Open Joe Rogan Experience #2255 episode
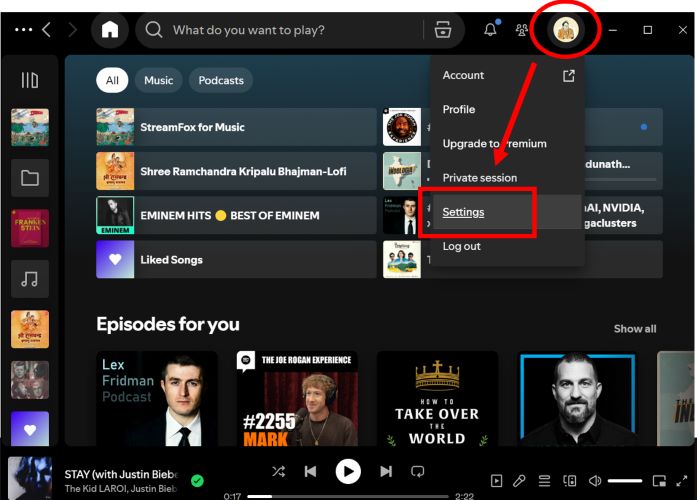Screen dimensions: 697x500 click(x=297, y=399)
